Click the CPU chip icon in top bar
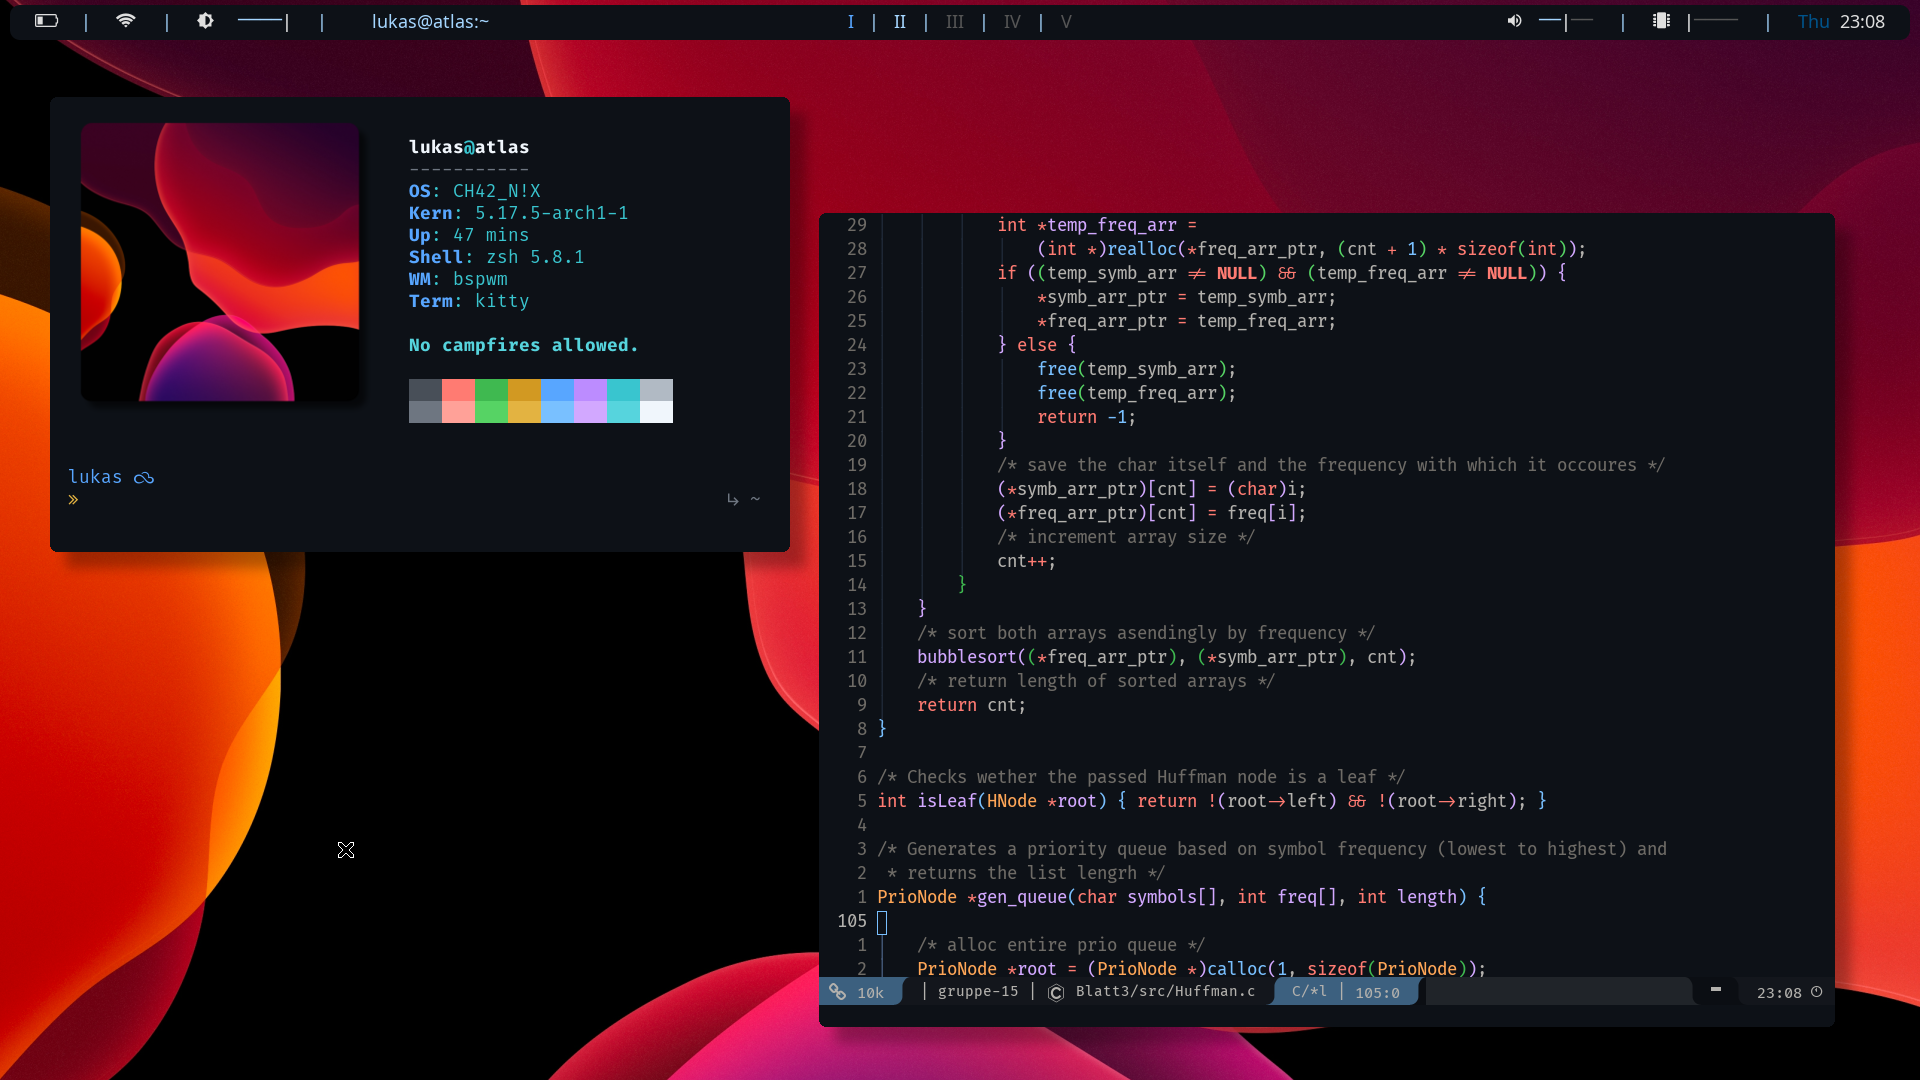The width and height of the screenshot is (1920, 1080). (1661, 21)
